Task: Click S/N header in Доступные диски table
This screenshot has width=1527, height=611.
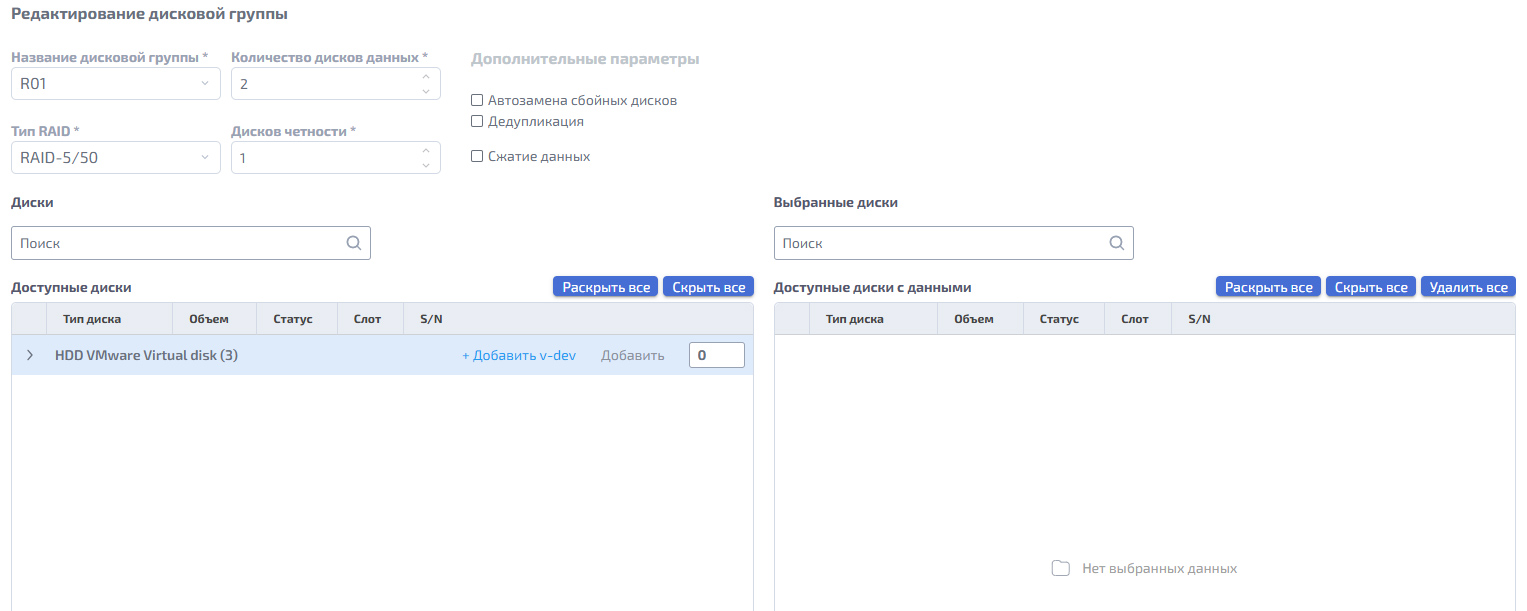Action: (x=431, y=319)
